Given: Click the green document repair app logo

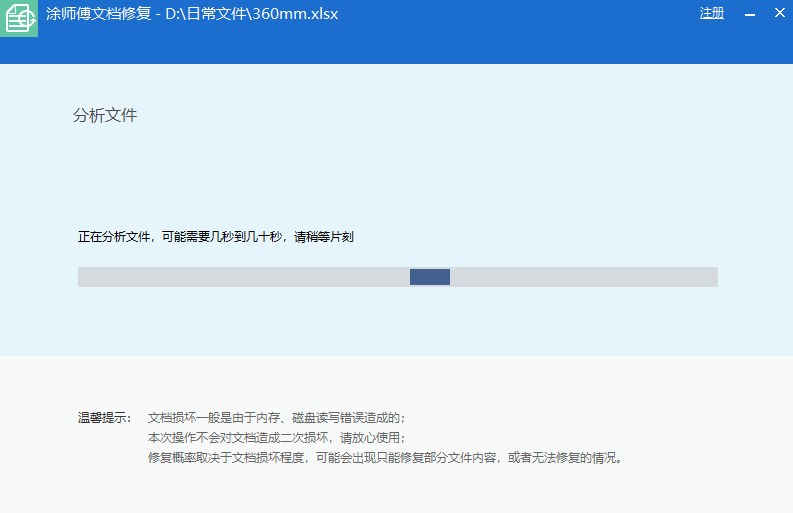Looking at the screenshot, I should click(18, 18).
